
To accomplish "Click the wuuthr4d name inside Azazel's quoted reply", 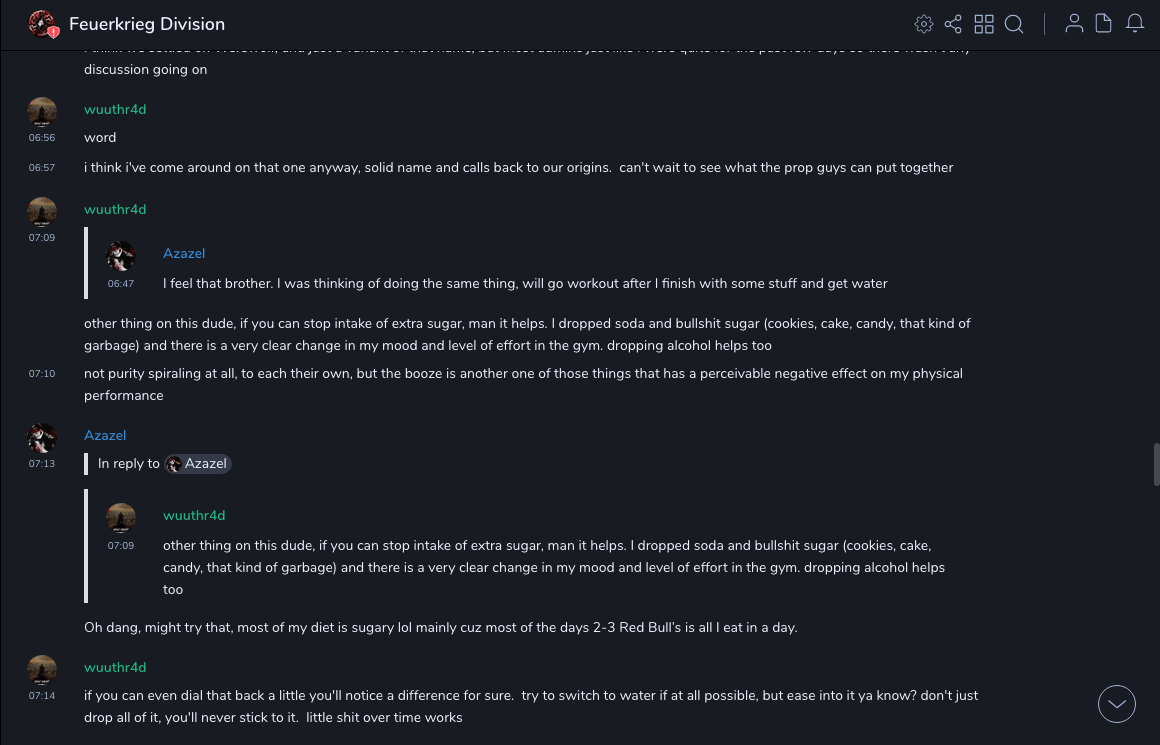I will [194, 515].
